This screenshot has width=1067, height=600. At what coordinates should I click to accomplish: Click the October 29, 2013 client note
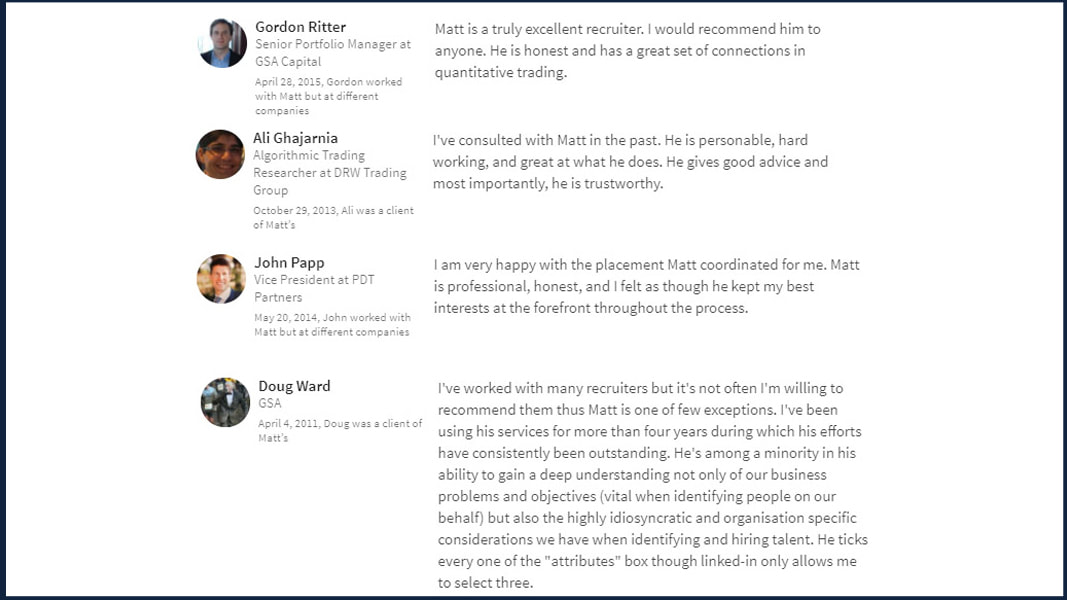pos(333,218)
